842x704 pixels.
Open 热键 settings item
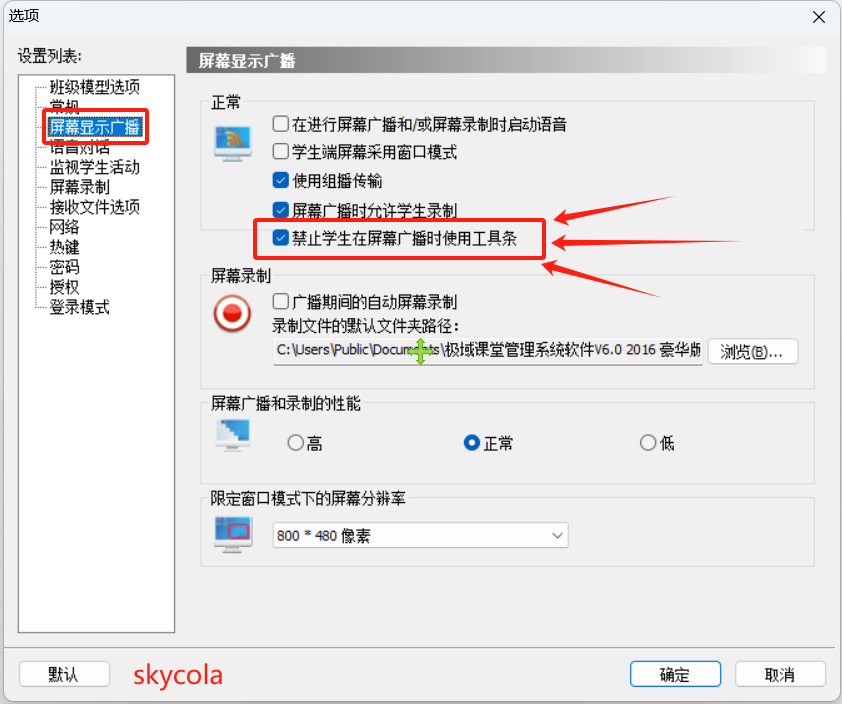coord(64,247)
